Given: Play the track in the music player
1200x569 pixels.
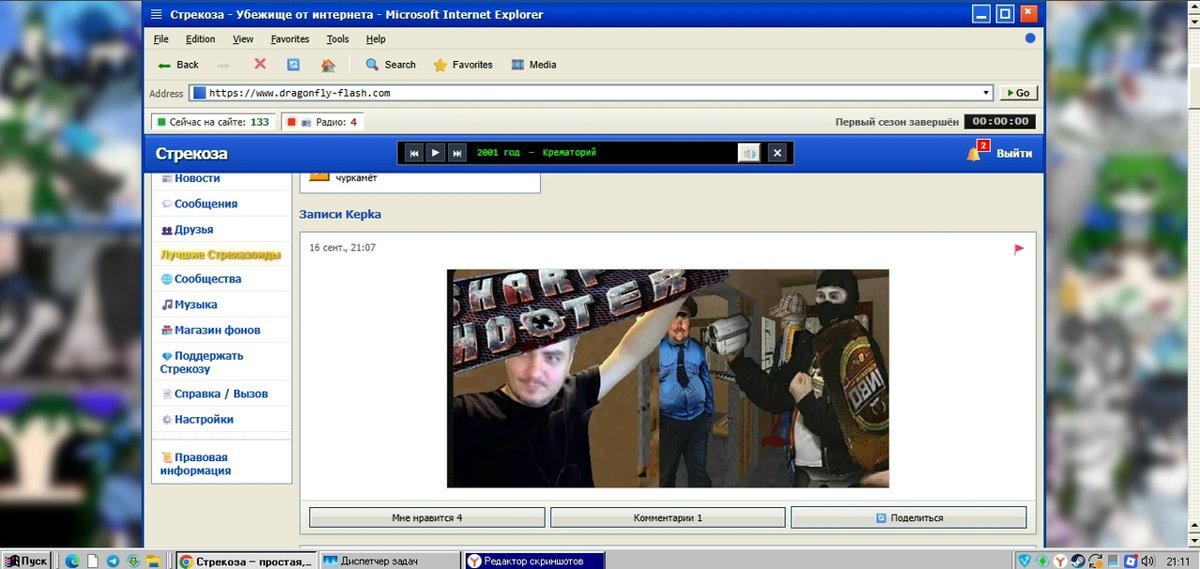Looking at the screenshot, I should (435, 153).
